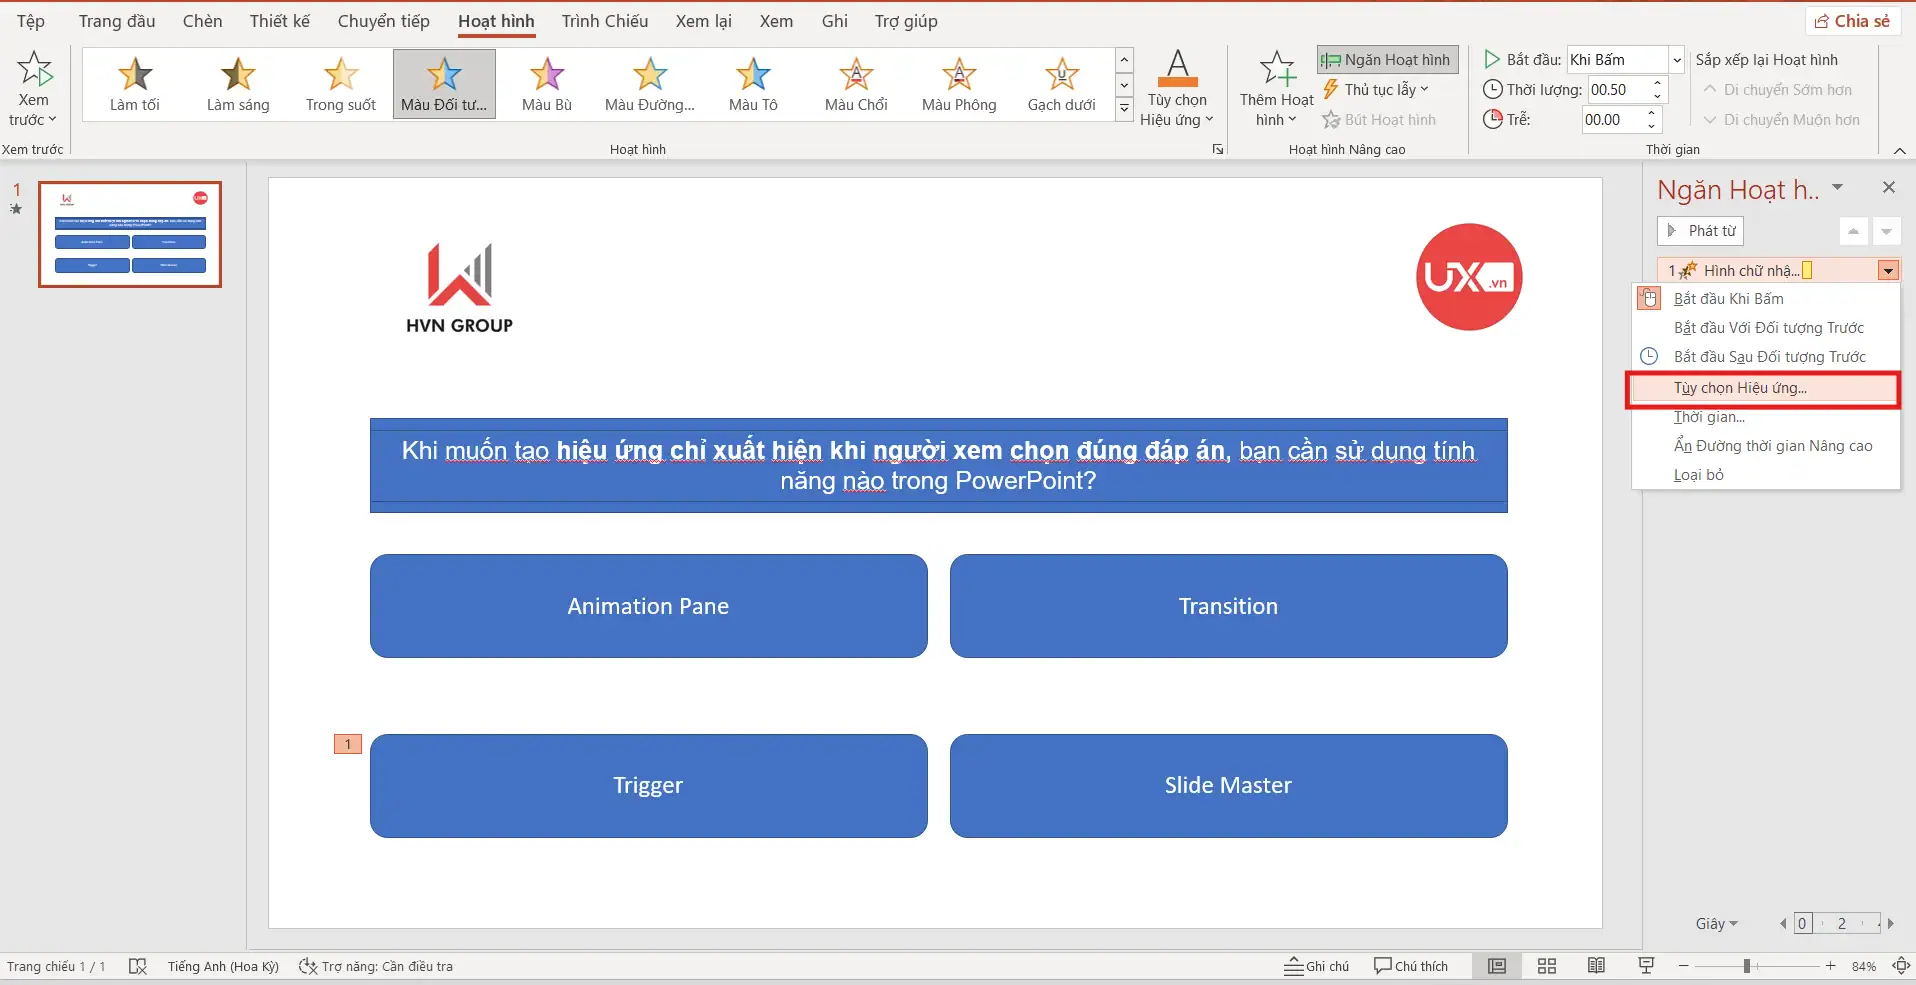This screenshot has height=985, width=1916.
Task: Click the Chia sẻ share button
Action: click(x=1853, y=21)
